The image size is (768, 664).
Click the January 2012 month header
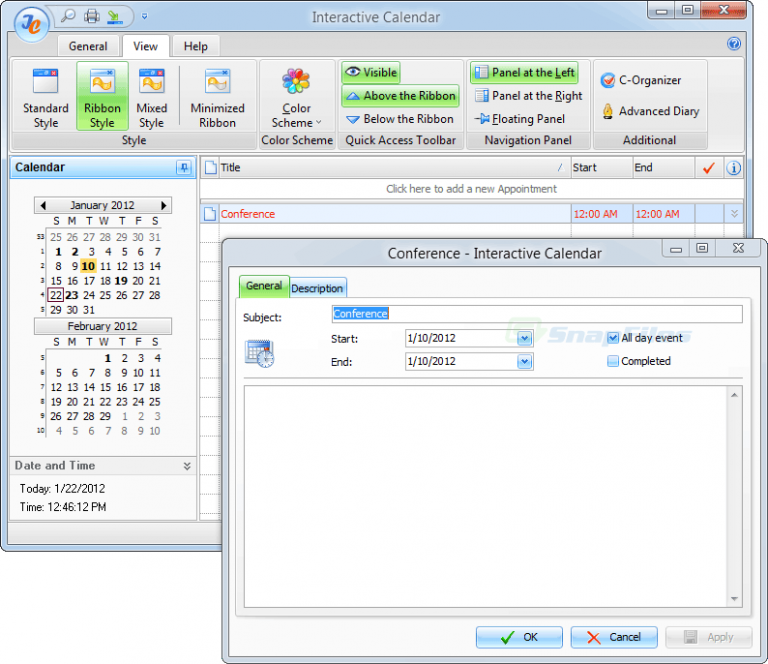point(102,205)
